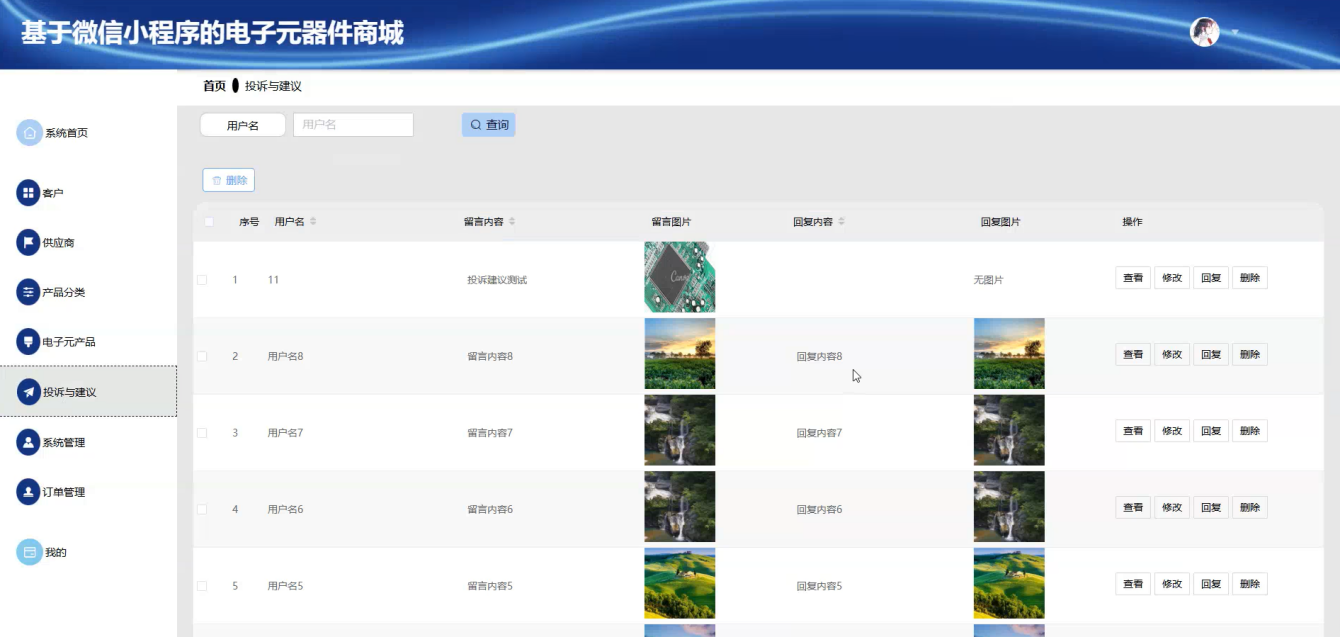The image size is (1340, 637).
Task: Check the row 1 checkbox for user 11
Action: coord(202,280)
